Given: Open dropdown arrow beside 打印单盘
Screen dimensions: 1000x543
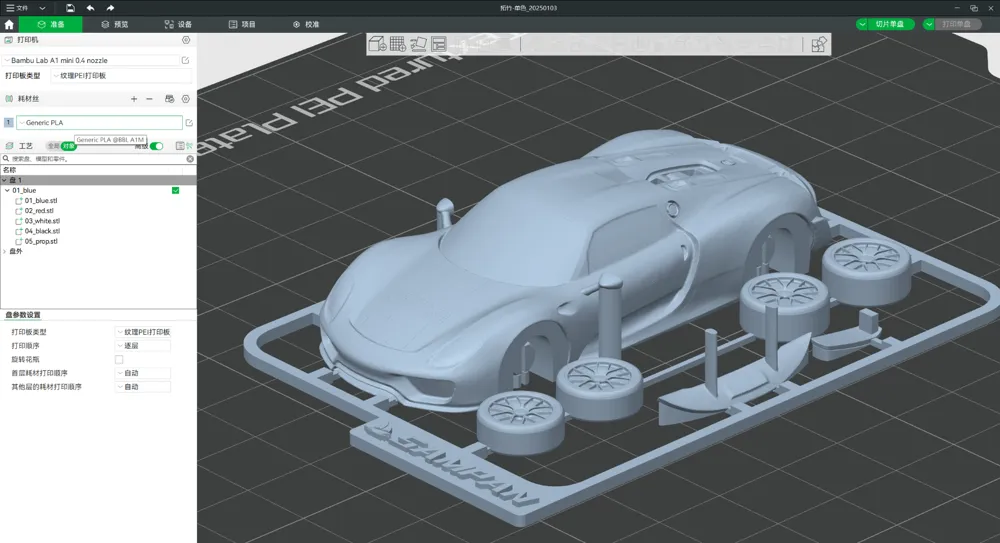Looking at the screenshot, I should coord(929,24).
